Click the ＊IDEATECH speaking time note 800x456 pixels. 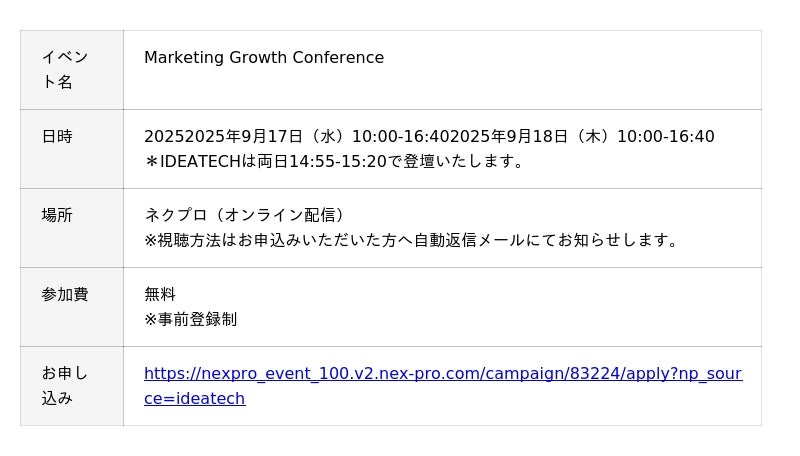coord(335,162)
